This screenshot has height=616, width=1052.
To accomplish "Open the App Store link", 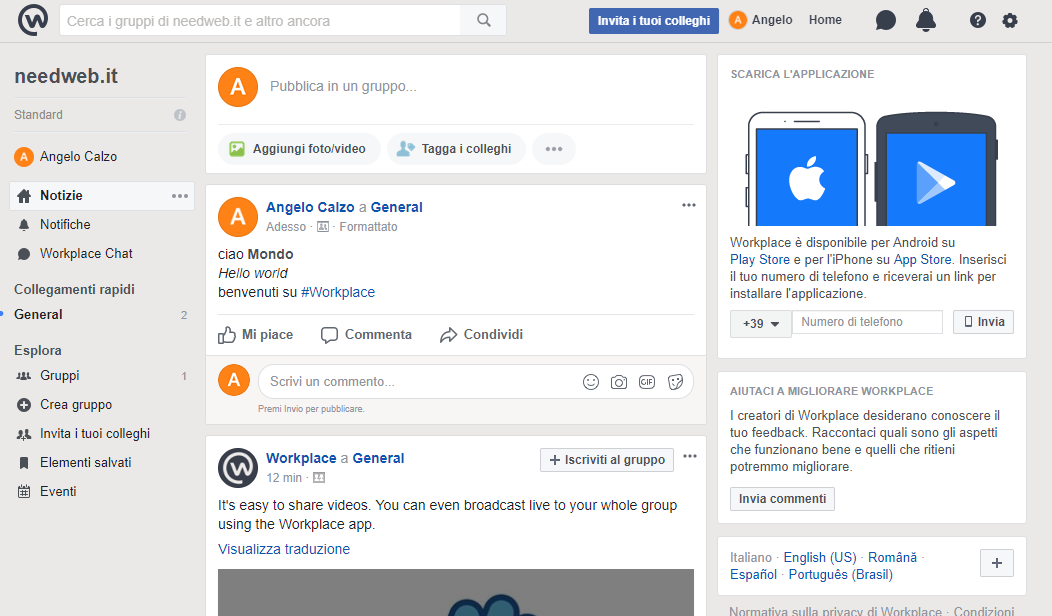I will pos(923,260).
